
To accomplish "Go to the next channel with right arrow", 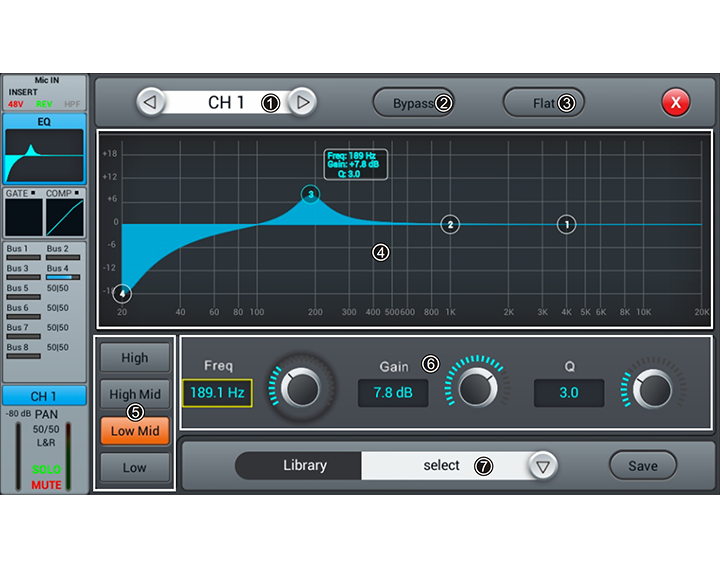I will click(x=302, y=102).
